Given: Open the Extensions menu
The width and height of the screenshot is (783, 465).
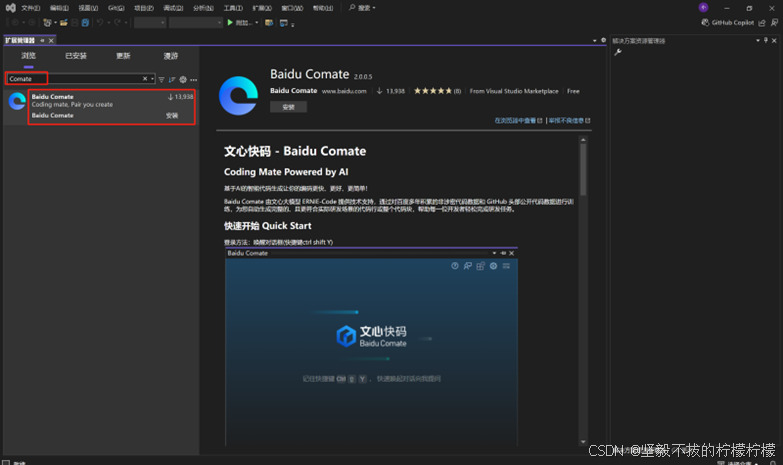Looking at the screenshot, I should click(x=262, y=8).
